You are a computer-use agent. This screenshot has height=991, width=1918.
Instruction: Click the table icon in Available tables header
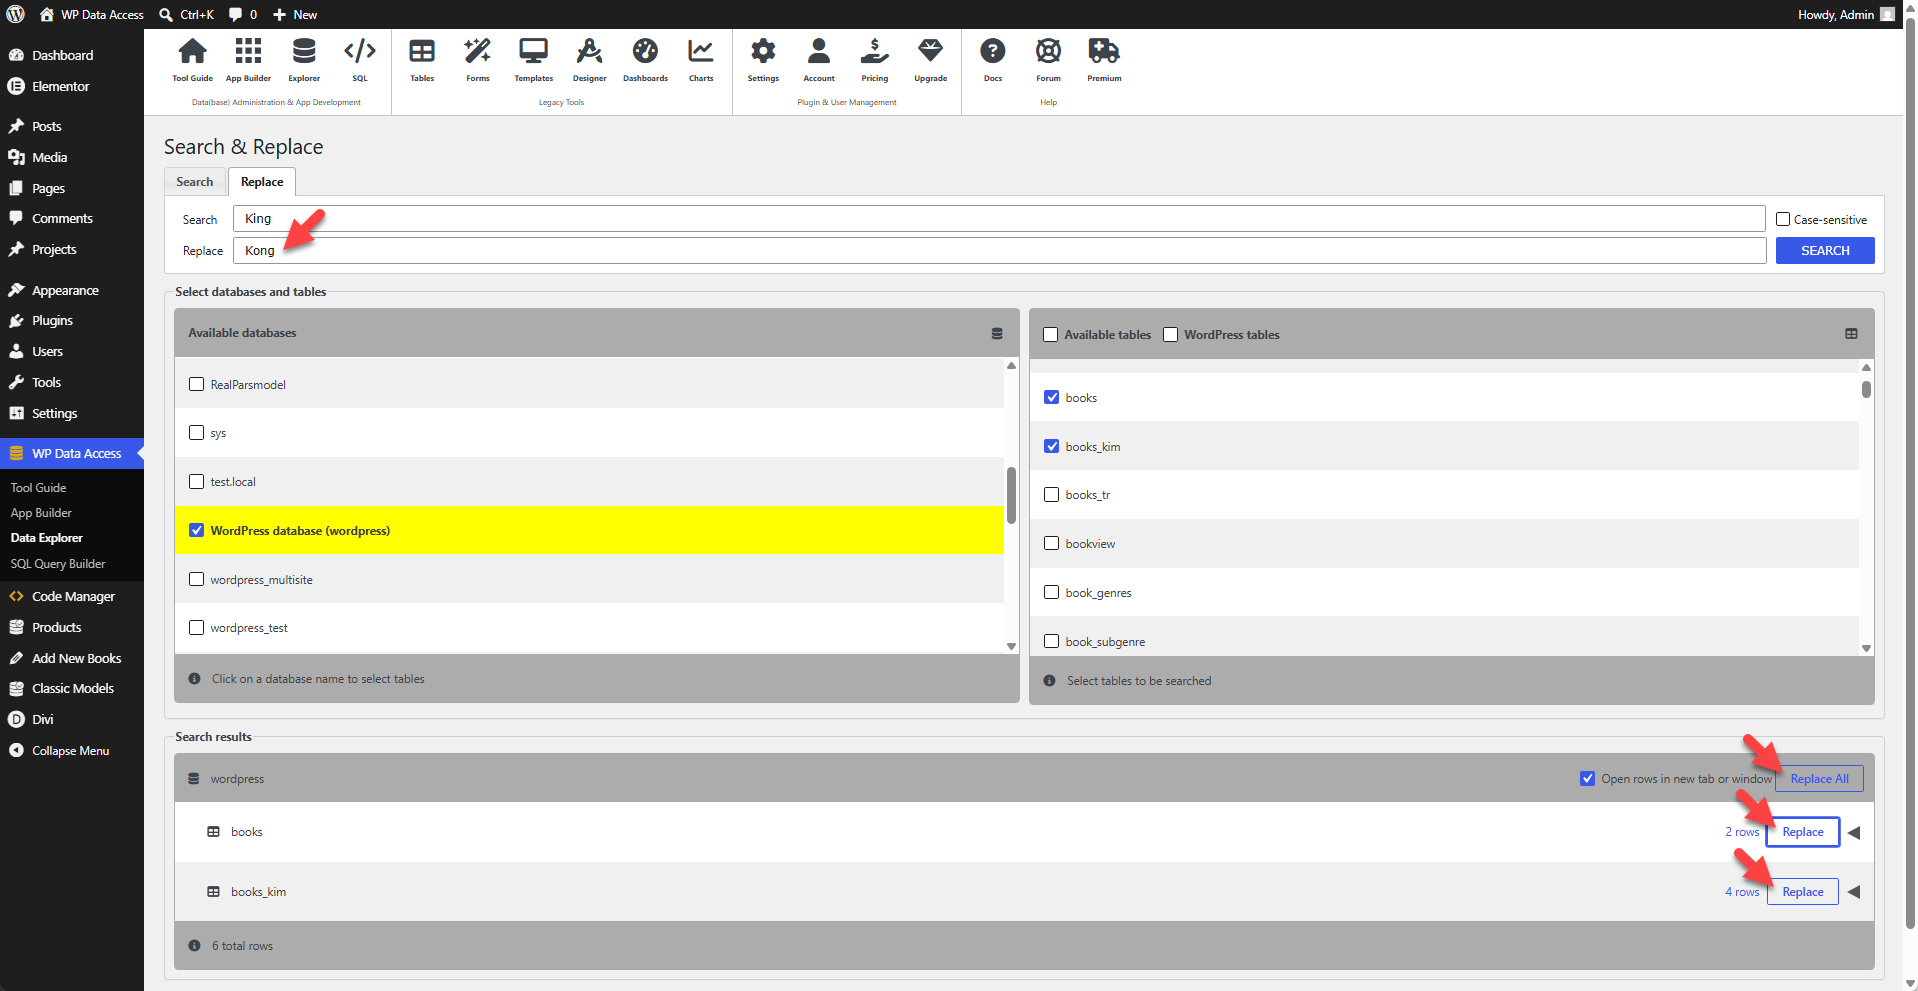(1851, 334)
